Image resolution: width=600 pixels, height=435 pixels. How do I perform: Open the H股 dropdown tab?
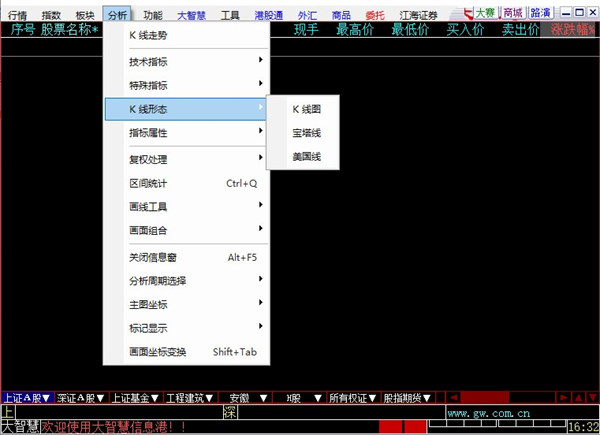[x=298, y=398]
